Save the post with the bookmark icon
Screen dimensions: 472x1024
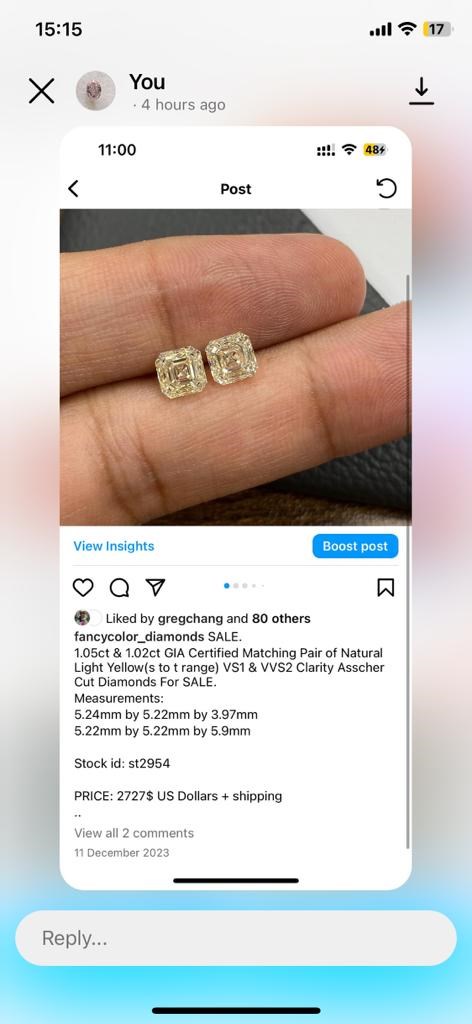(x=386, y=587)
